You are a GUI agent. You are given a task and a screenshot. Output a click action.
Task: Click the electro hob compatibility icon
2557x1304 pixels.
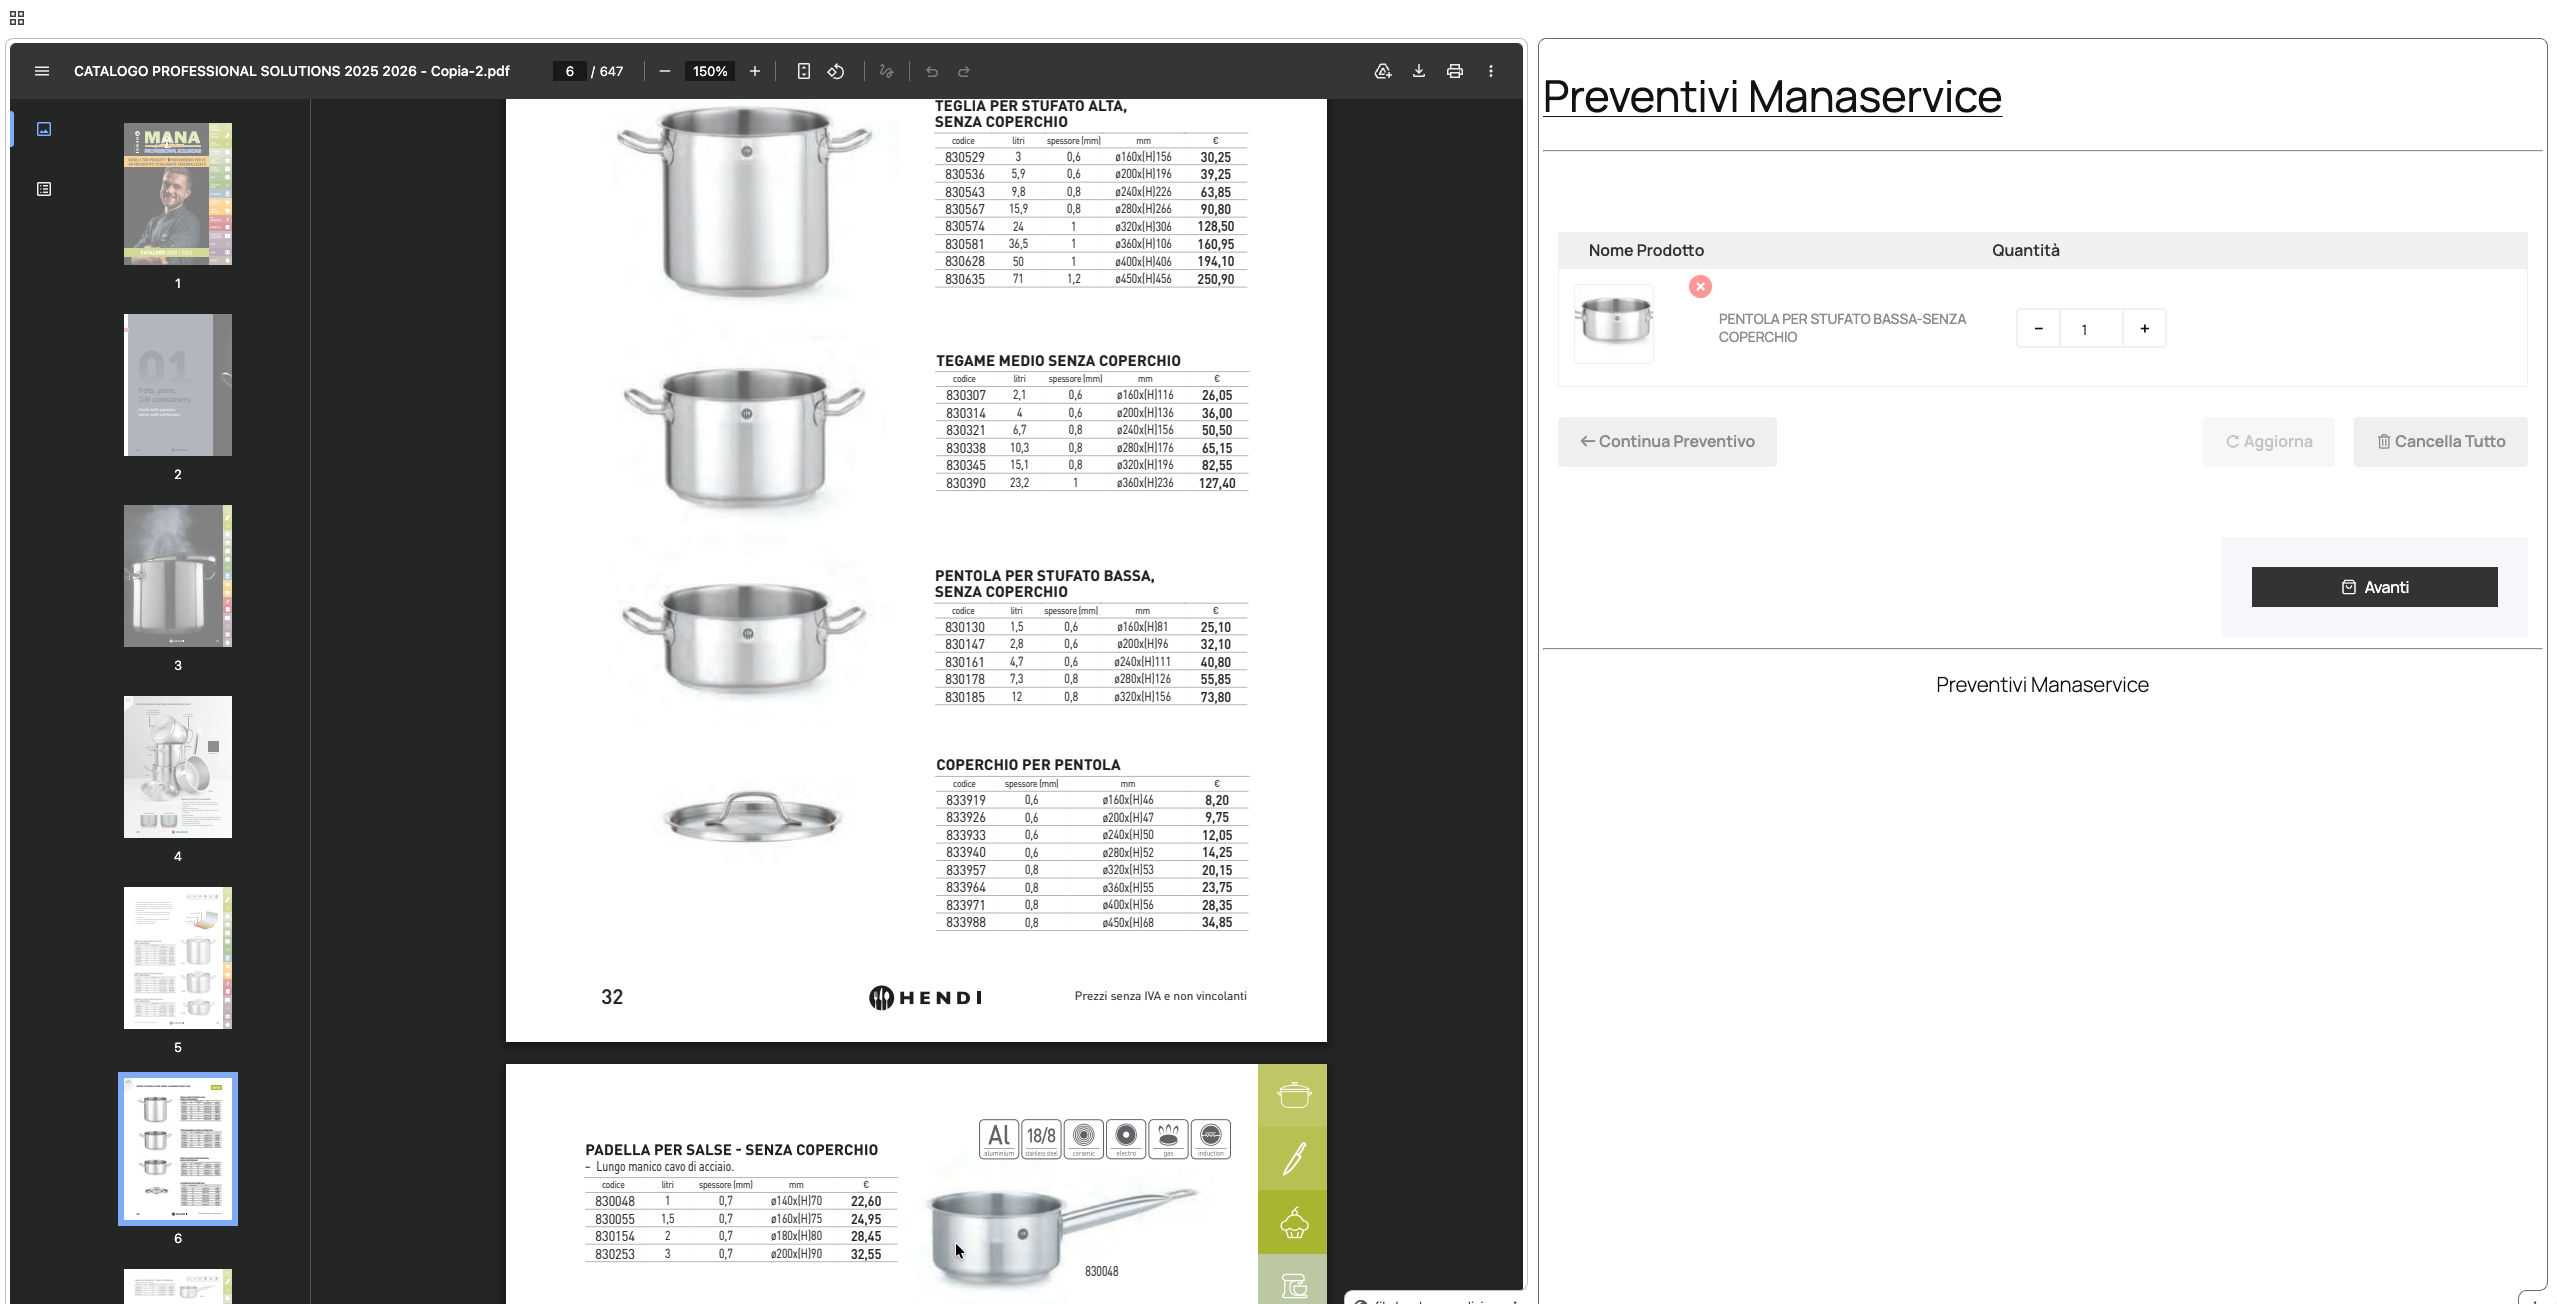[1126, 1139]
